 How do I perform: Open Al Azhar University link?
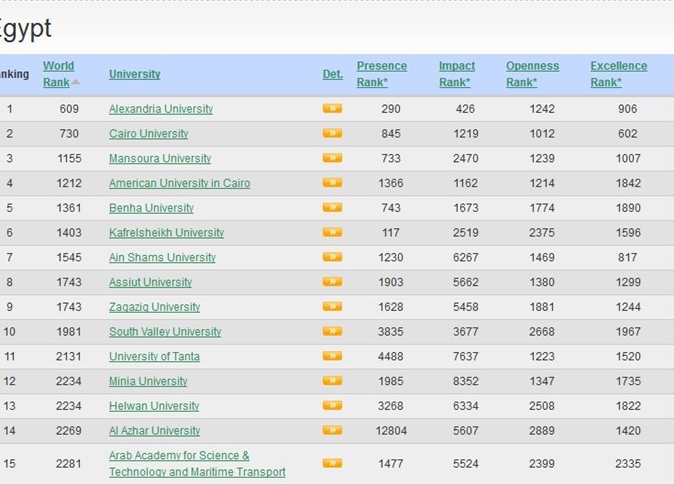[154, 430]
